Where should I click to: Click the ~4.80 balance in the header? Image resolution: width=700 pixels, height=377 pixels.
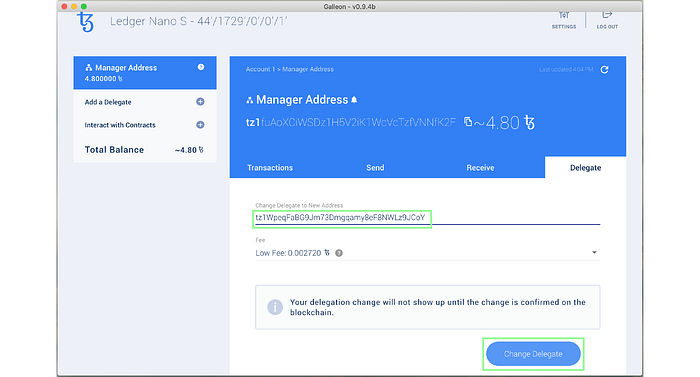coord(504,122)
